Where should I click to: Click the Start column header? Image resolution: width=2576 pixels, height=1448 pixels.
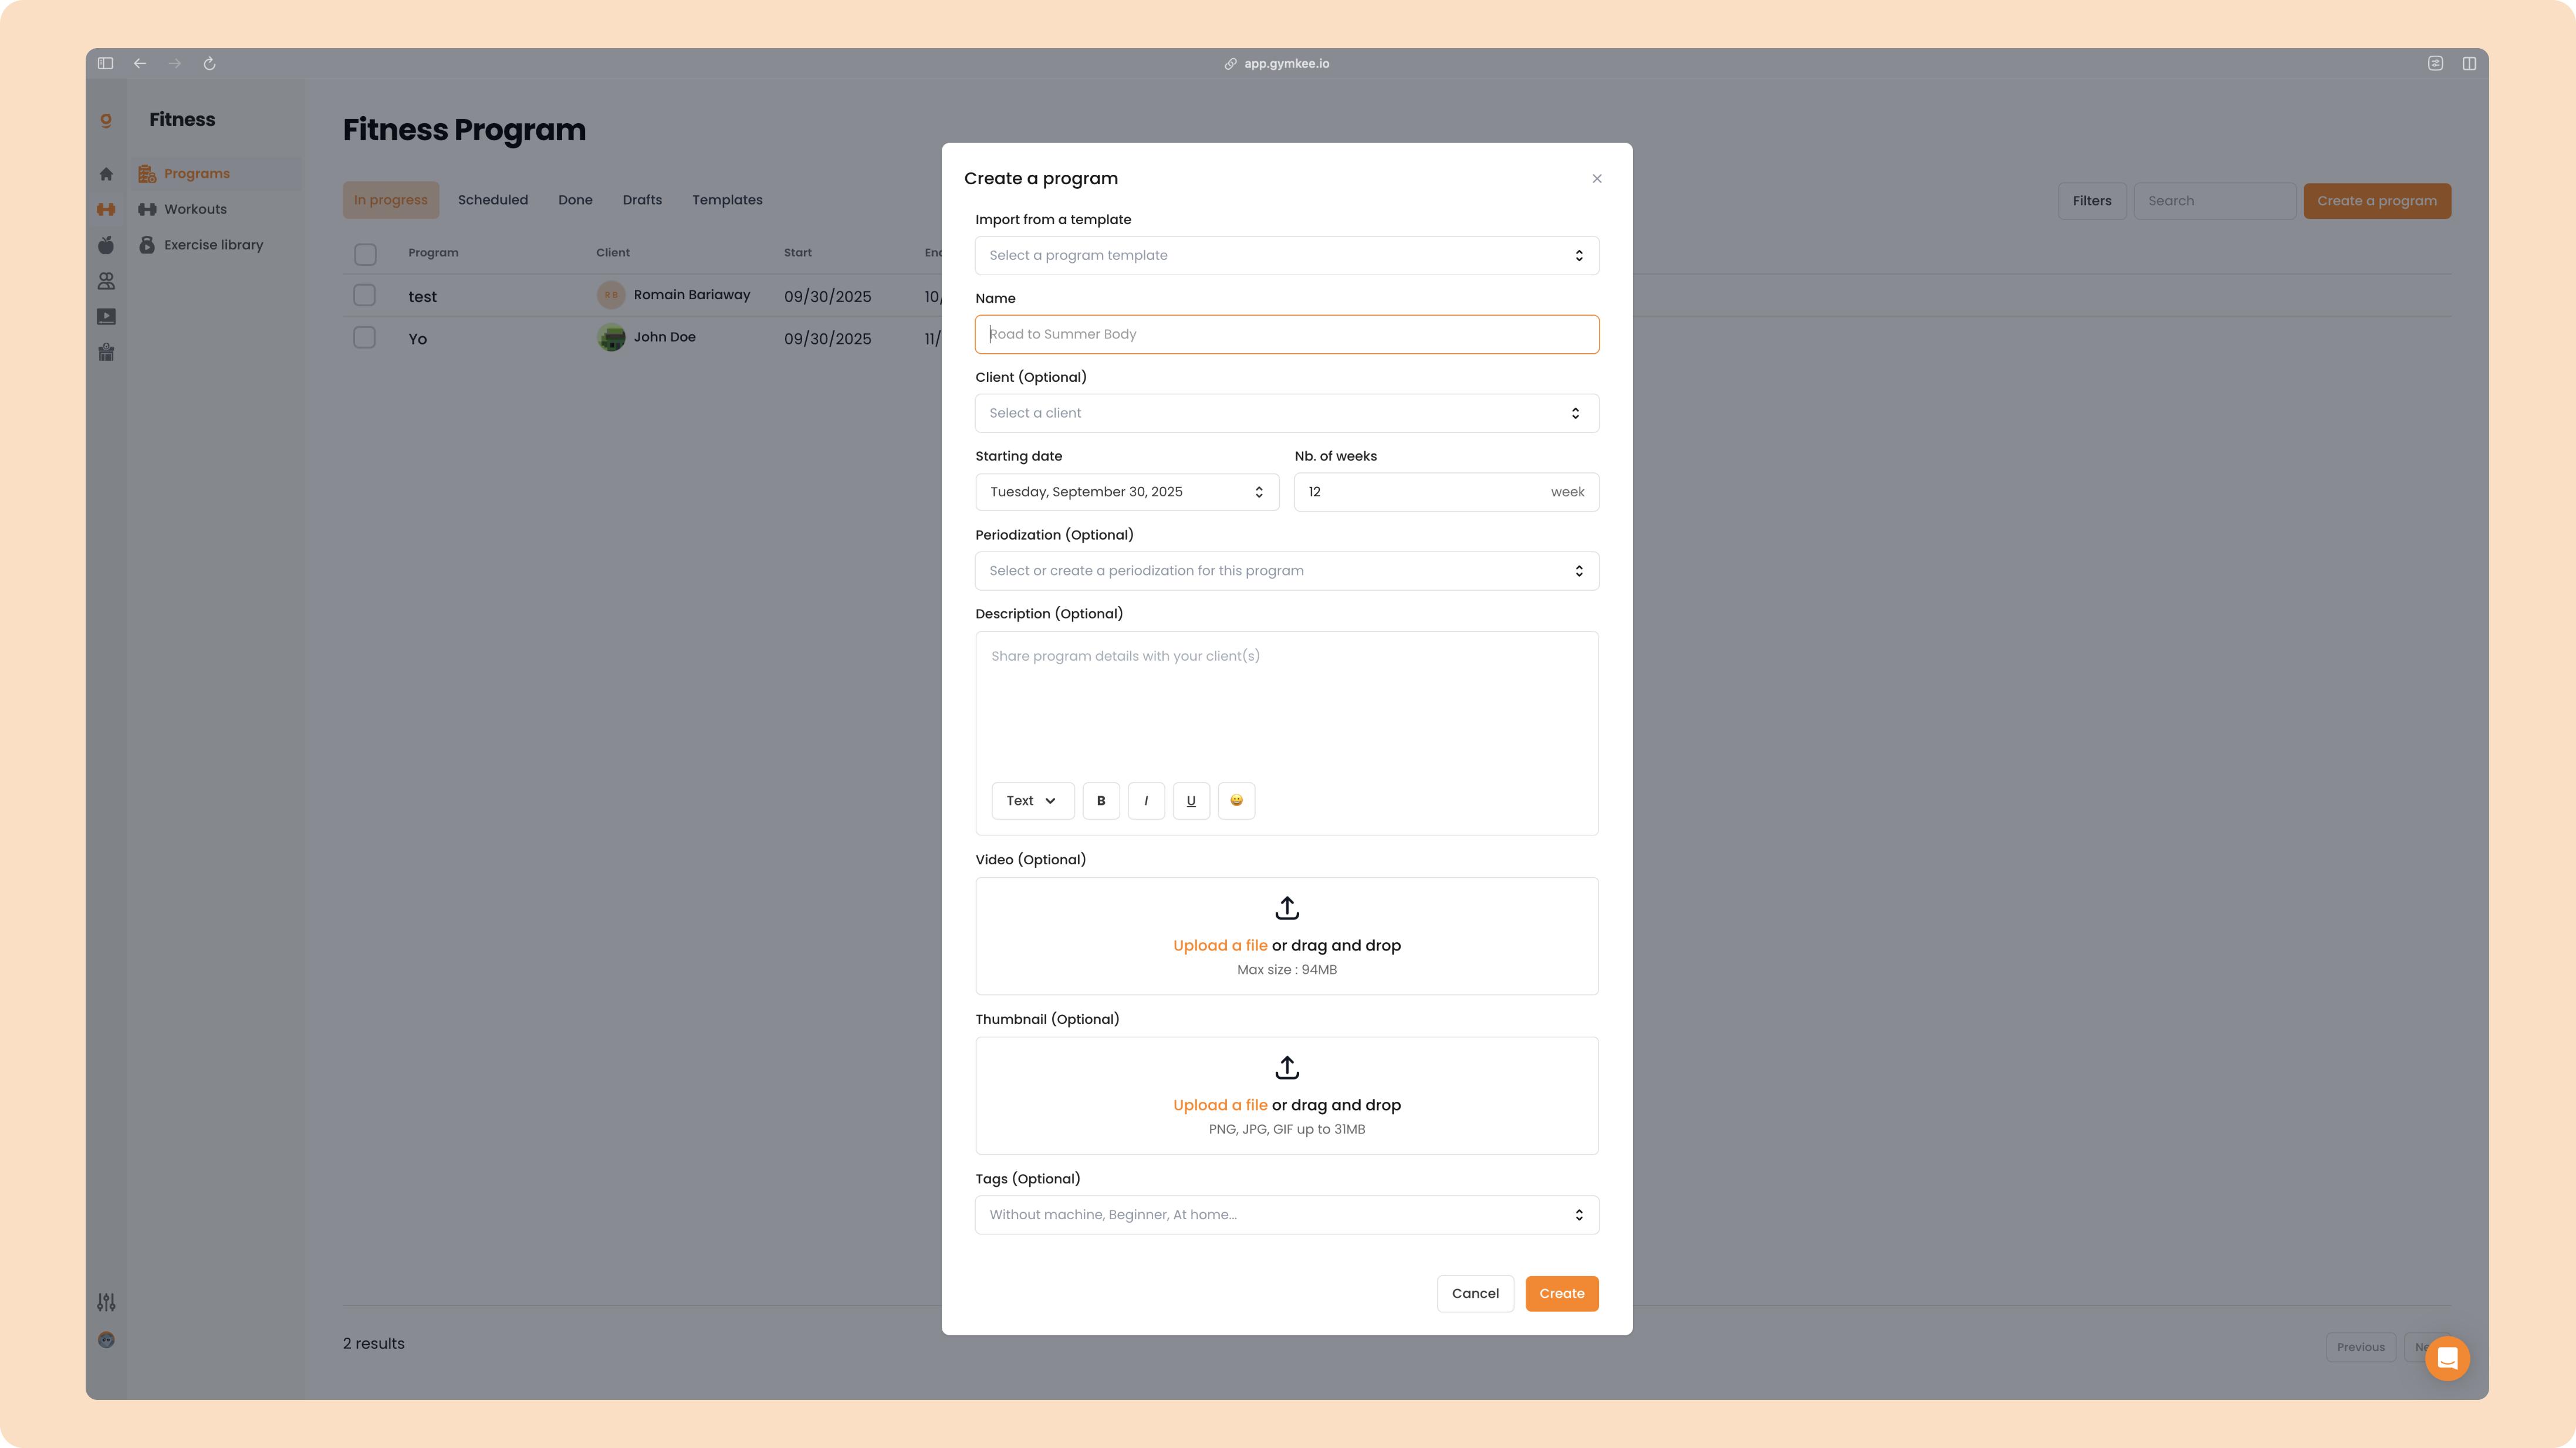click(798, 253)
